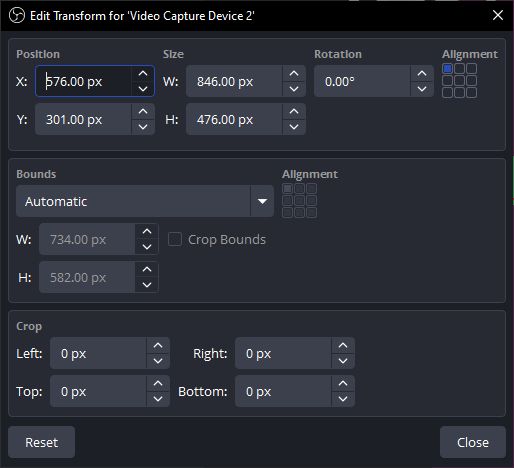Increase Size width with up arrow

click(294, 73)
